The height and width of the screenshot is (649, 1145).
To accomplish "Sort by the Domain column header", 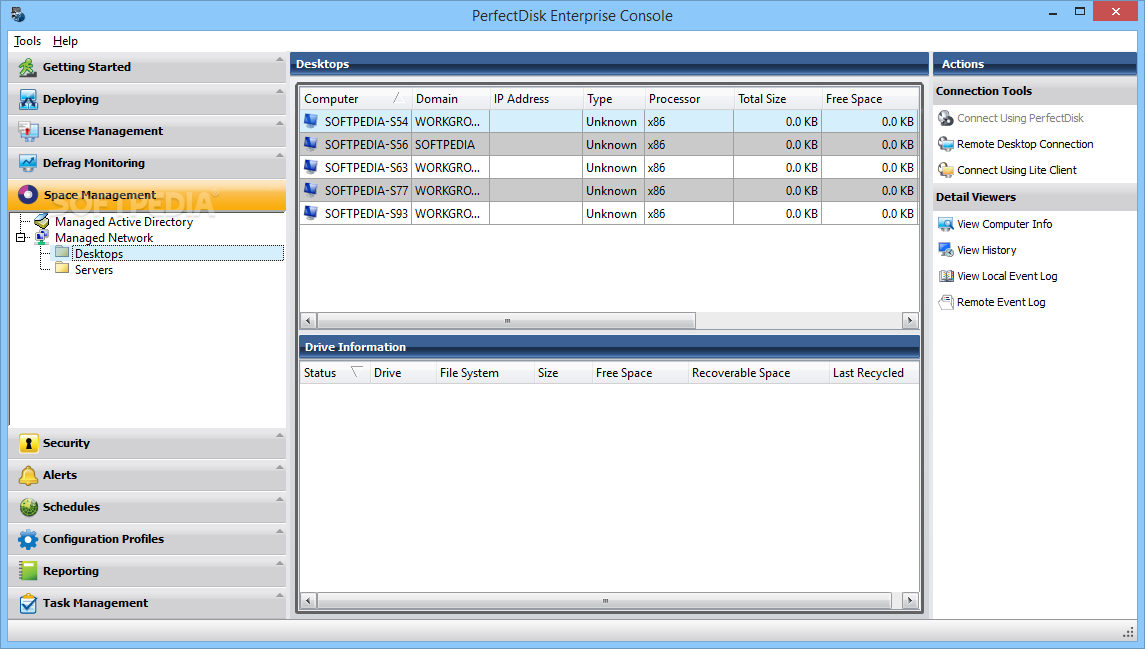I will coord(451,99).
